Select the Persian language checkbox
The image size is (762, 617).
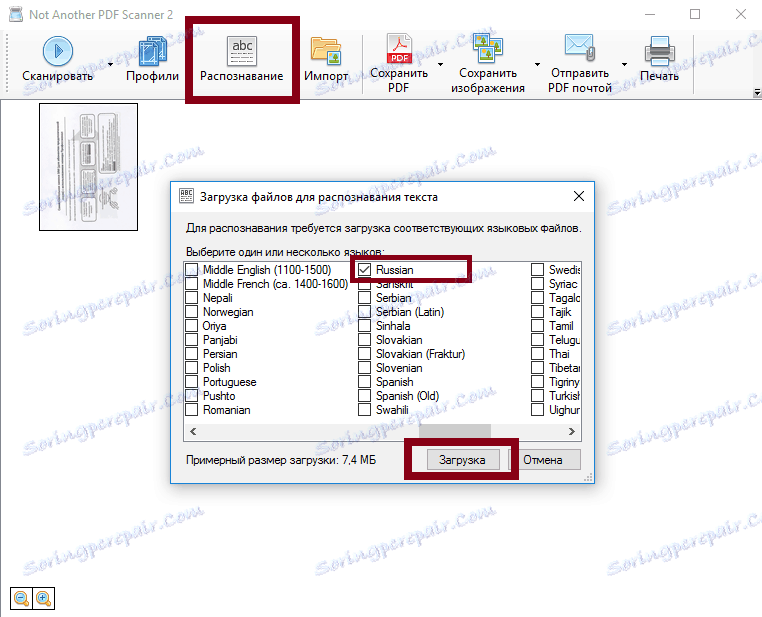[192, 354]
